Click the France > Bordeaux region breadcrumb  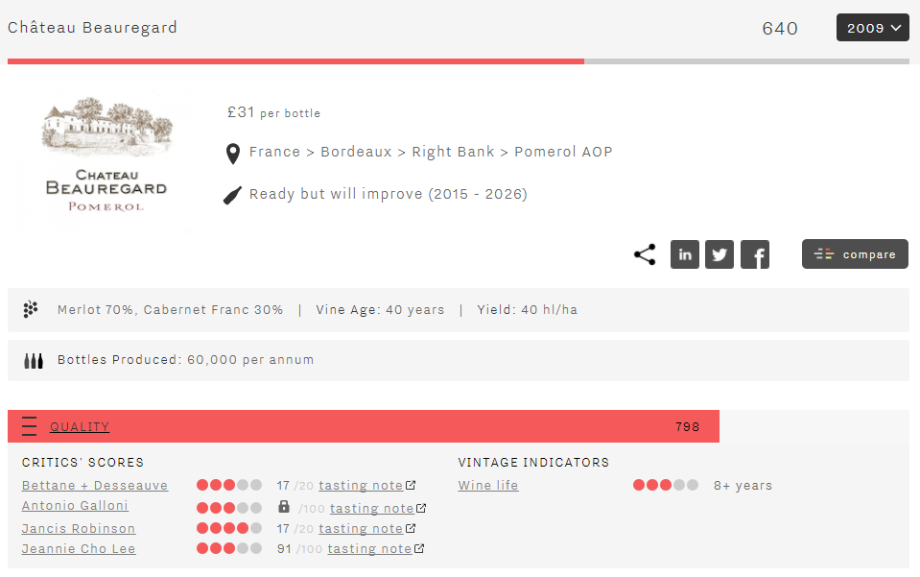(x=431, y=151)
